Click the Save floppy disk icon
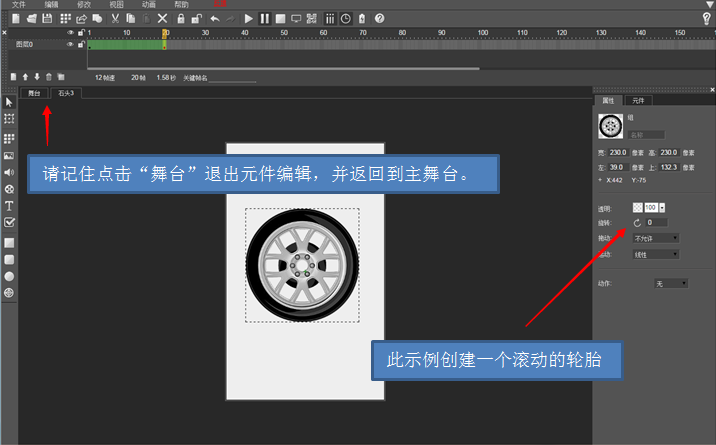Viewport: 716px width, 445px height. point(48,18)
